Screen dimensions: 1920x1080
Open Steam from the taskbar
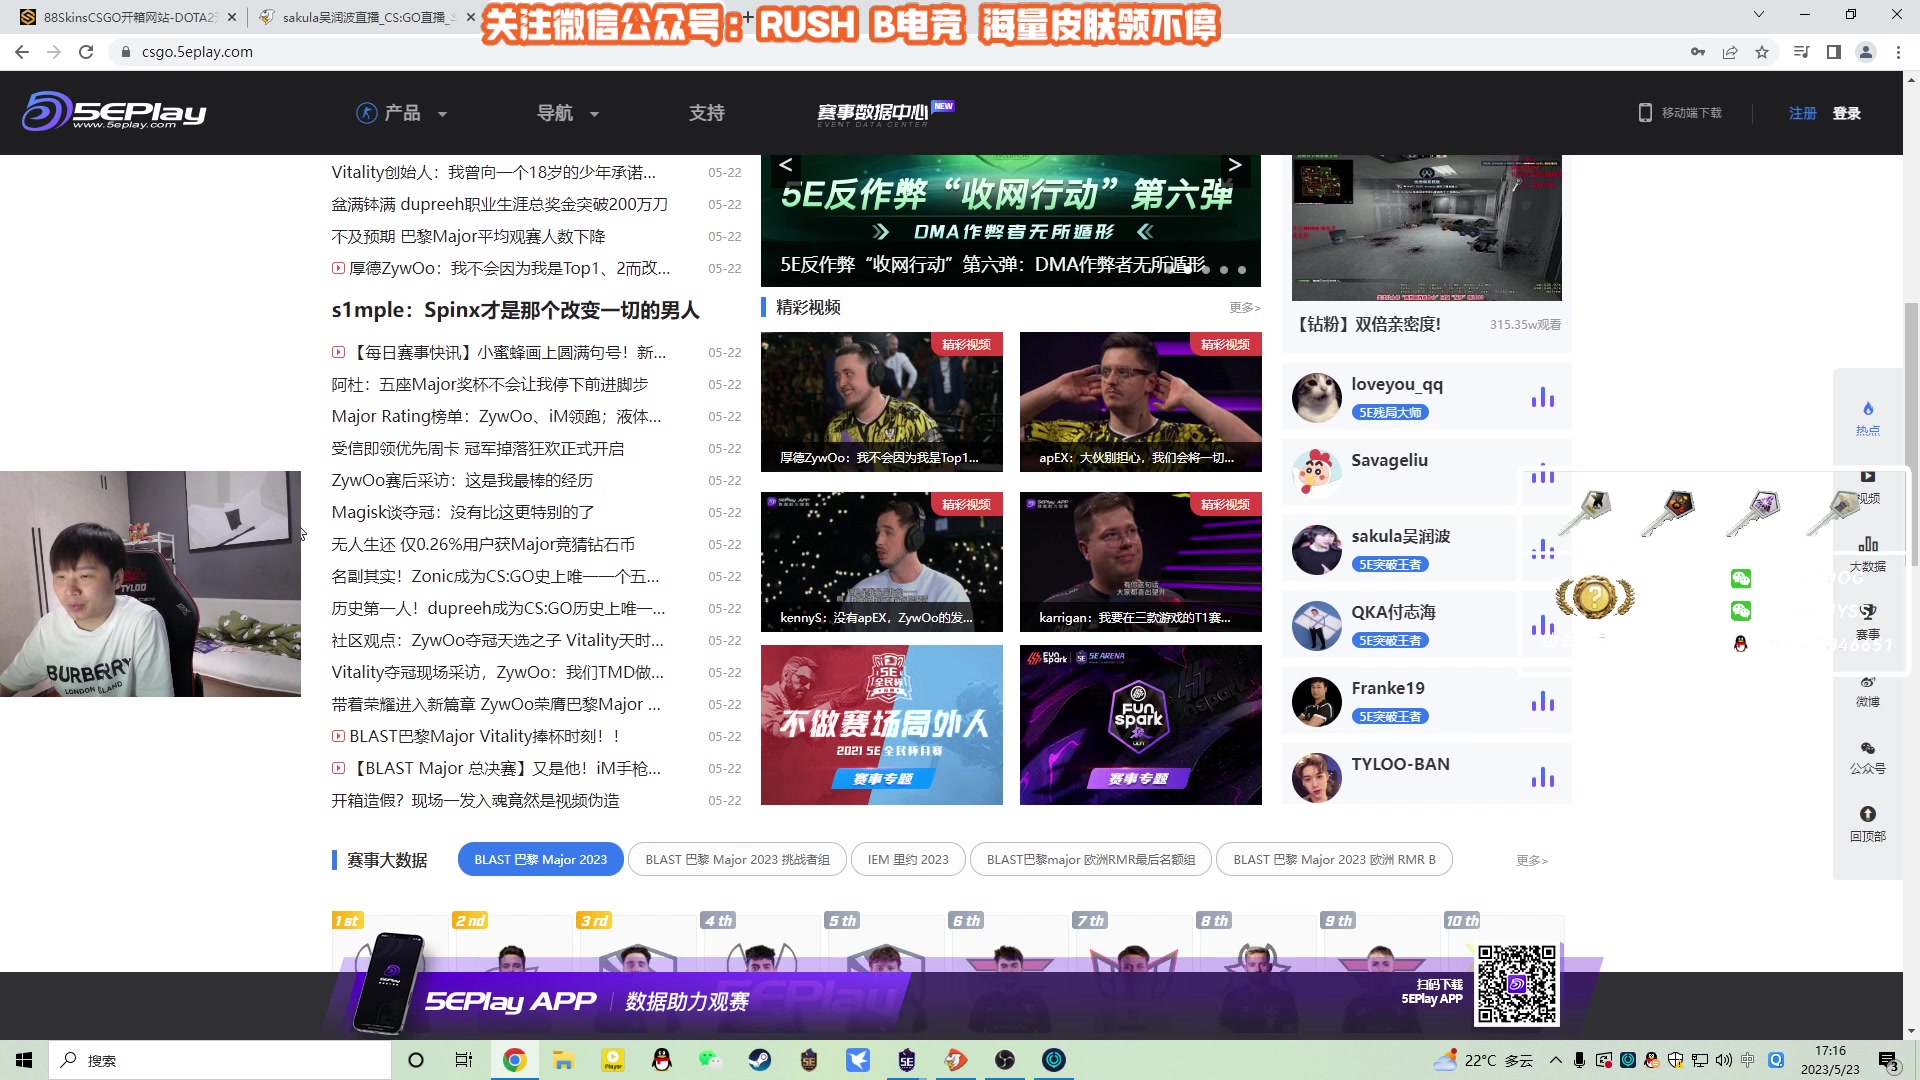pyautogui.click(x=760, y=1060)
